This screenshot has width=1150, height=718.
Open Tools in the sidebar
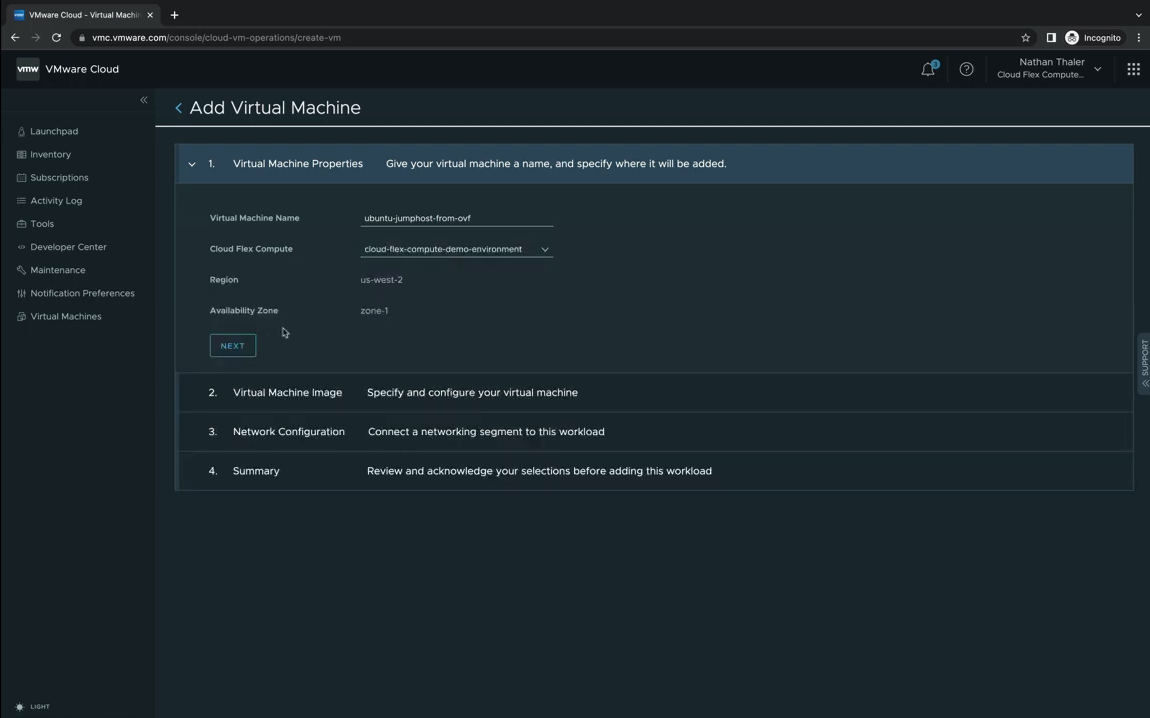[42, 224]
